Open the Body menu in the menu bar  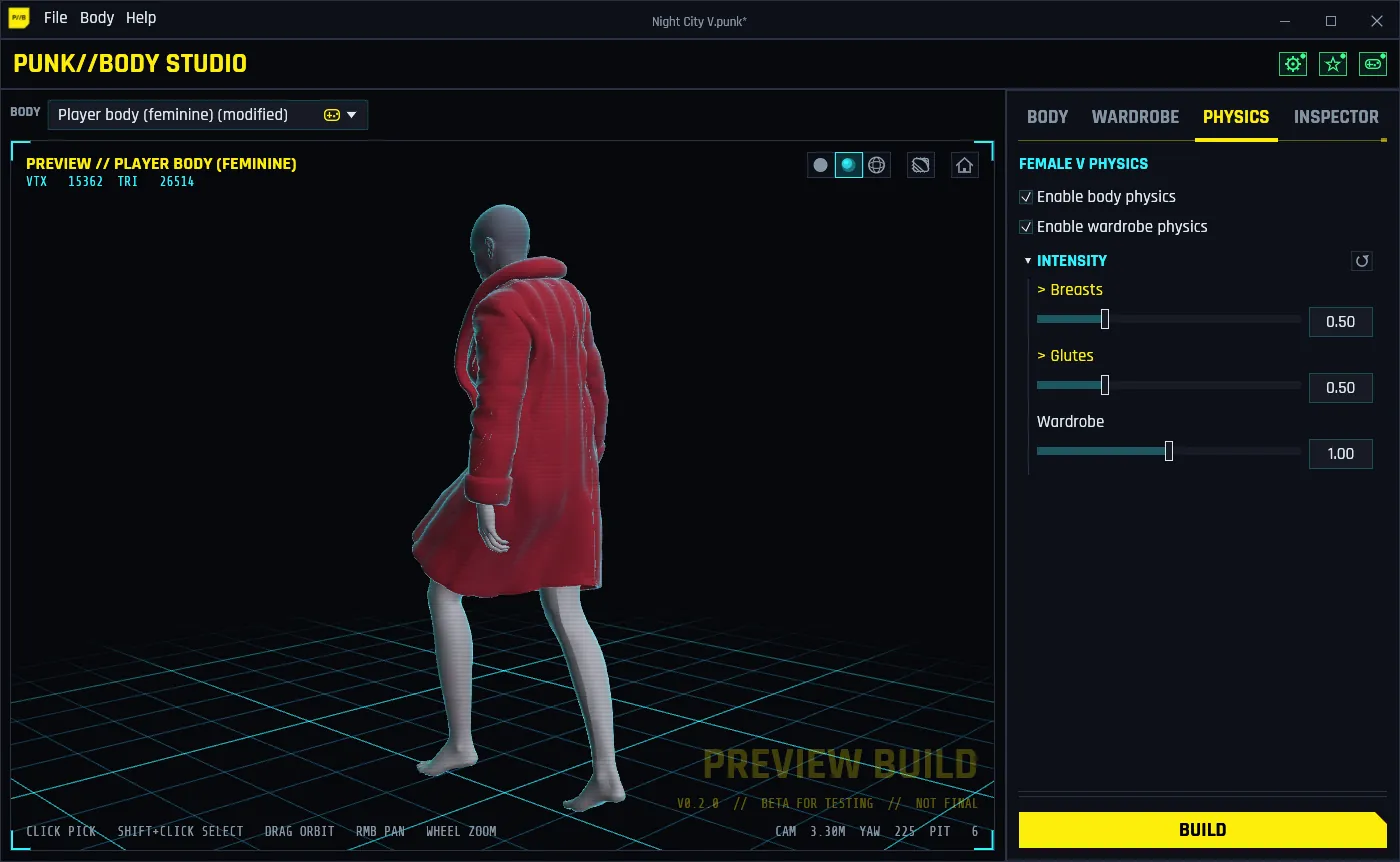97,18
